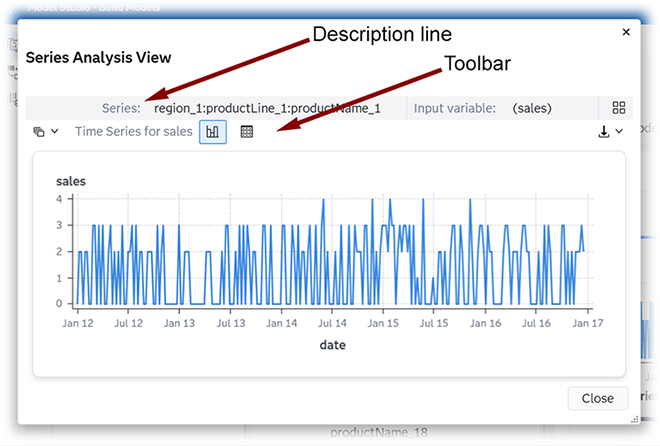The width and height of the screenshot is (660, 446).
Task: Click the 'Jul 13' tick label on the x-axis
Action: tap(231, 323)
